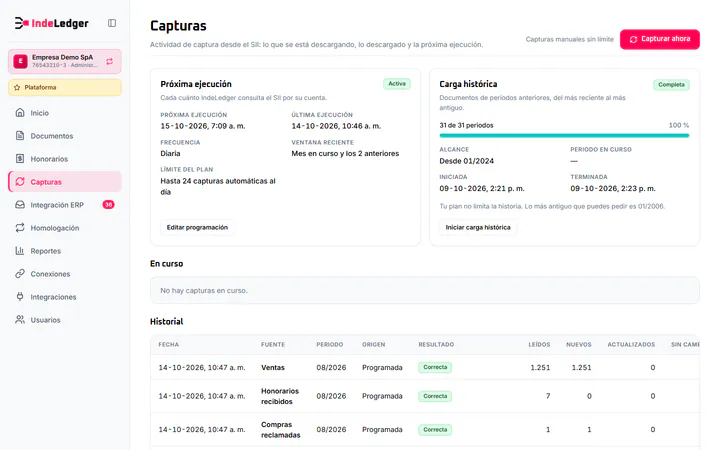Click Editar programación button
Viewport: 720px width, 450px height.
197,227
